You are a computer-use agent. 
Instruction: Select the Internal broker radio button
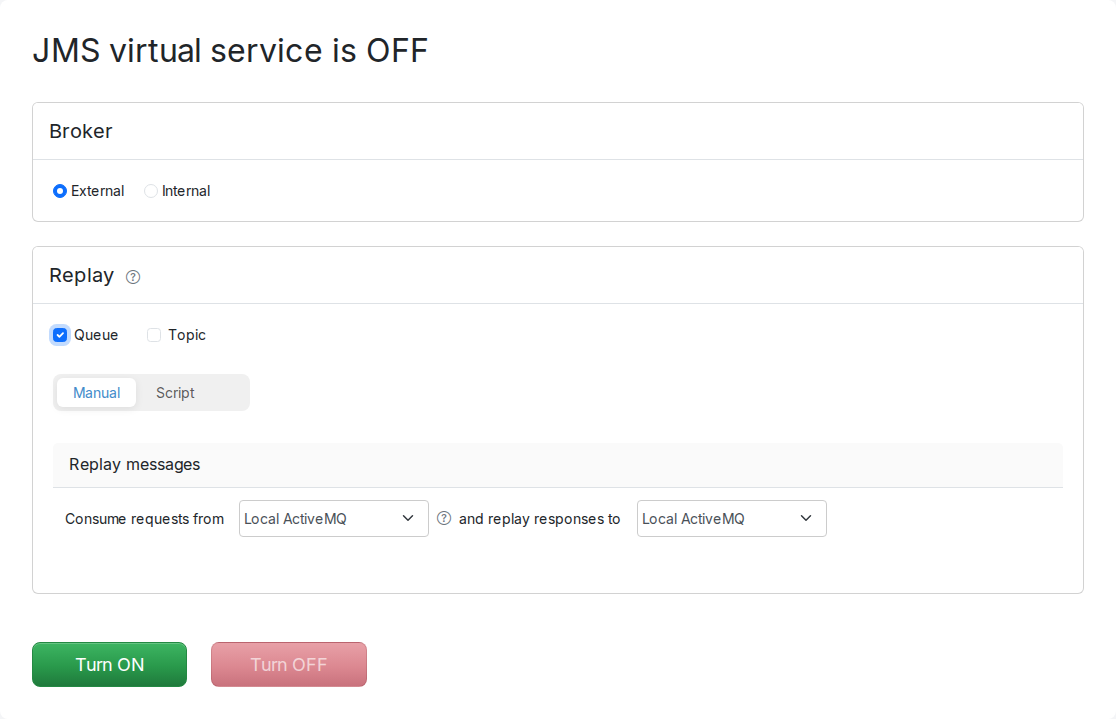151,191
